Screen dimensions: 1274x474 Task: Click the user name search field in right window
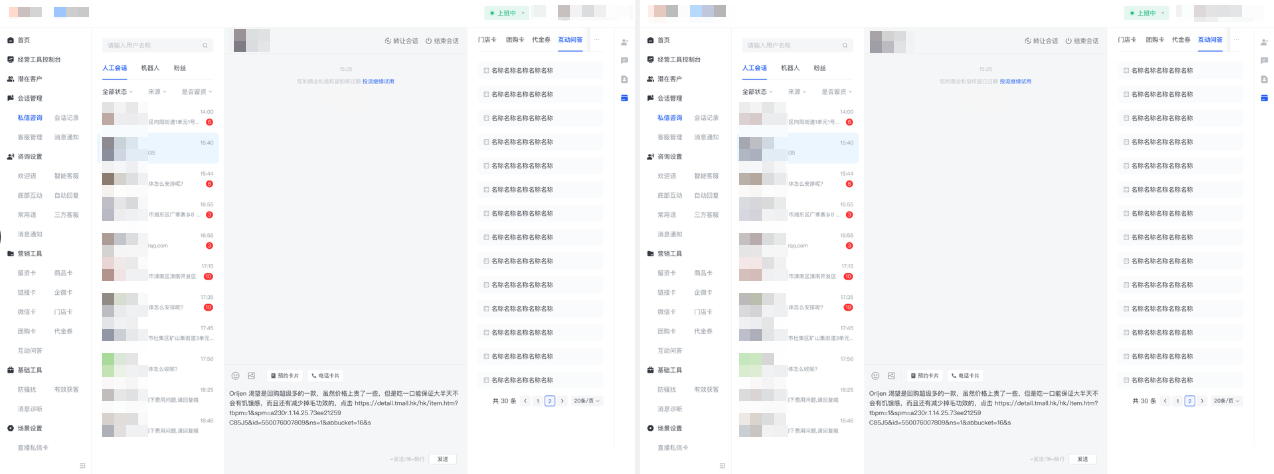(788, 45)
